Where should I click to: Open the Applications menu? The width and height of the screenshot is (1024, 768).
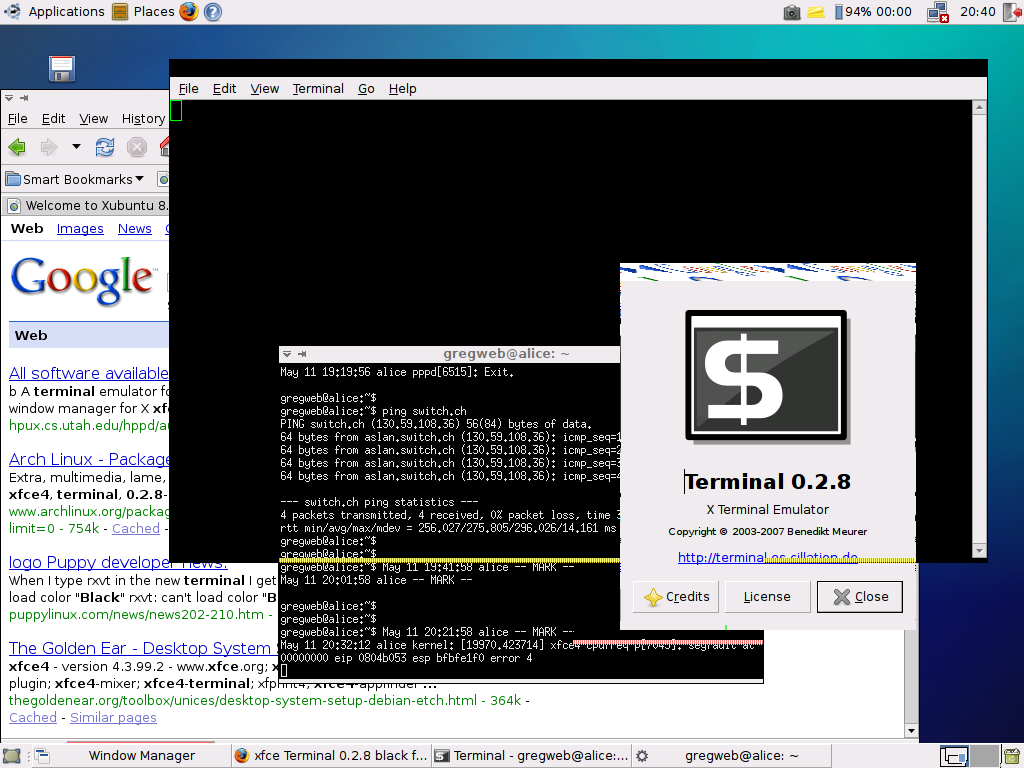tap(55, 12)
